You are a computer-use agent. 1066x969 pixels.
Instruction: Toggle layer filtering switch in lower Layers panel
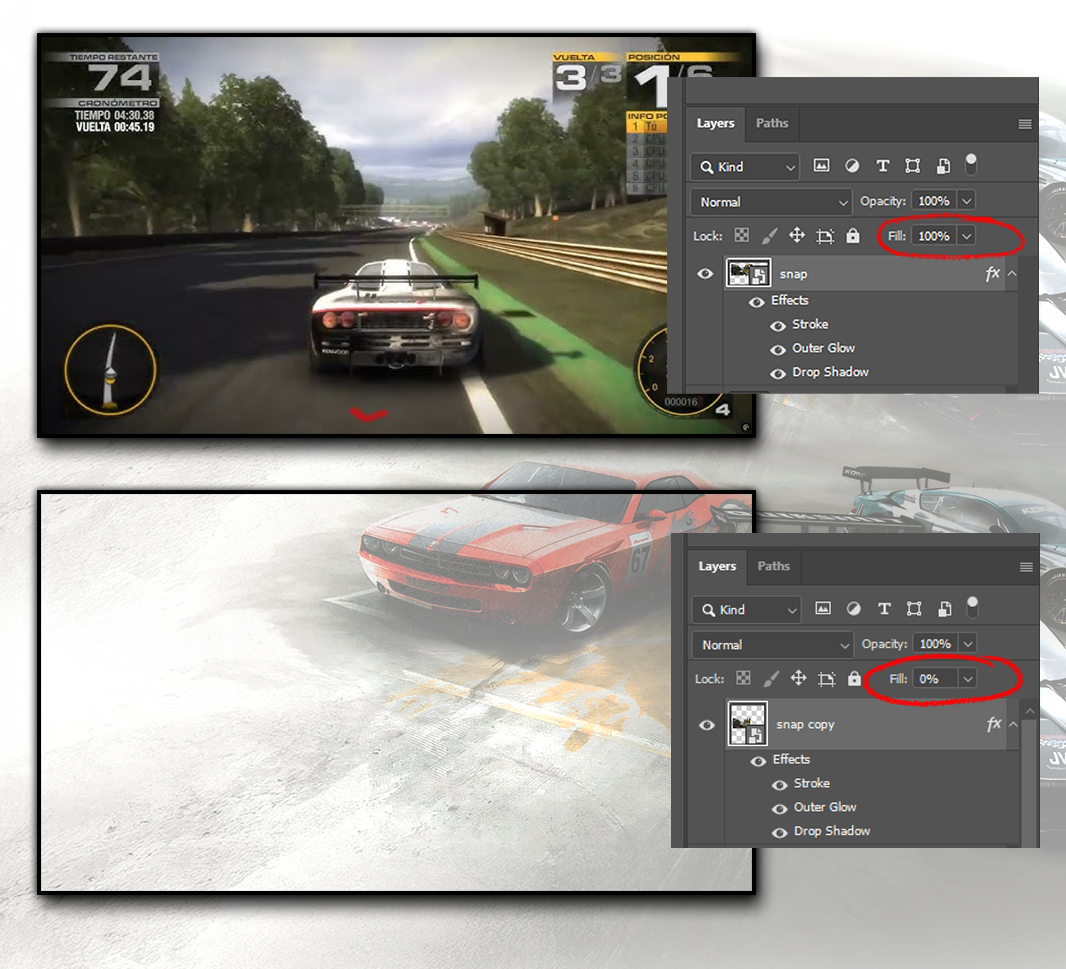pyautogui.click(x=972, y=607)
